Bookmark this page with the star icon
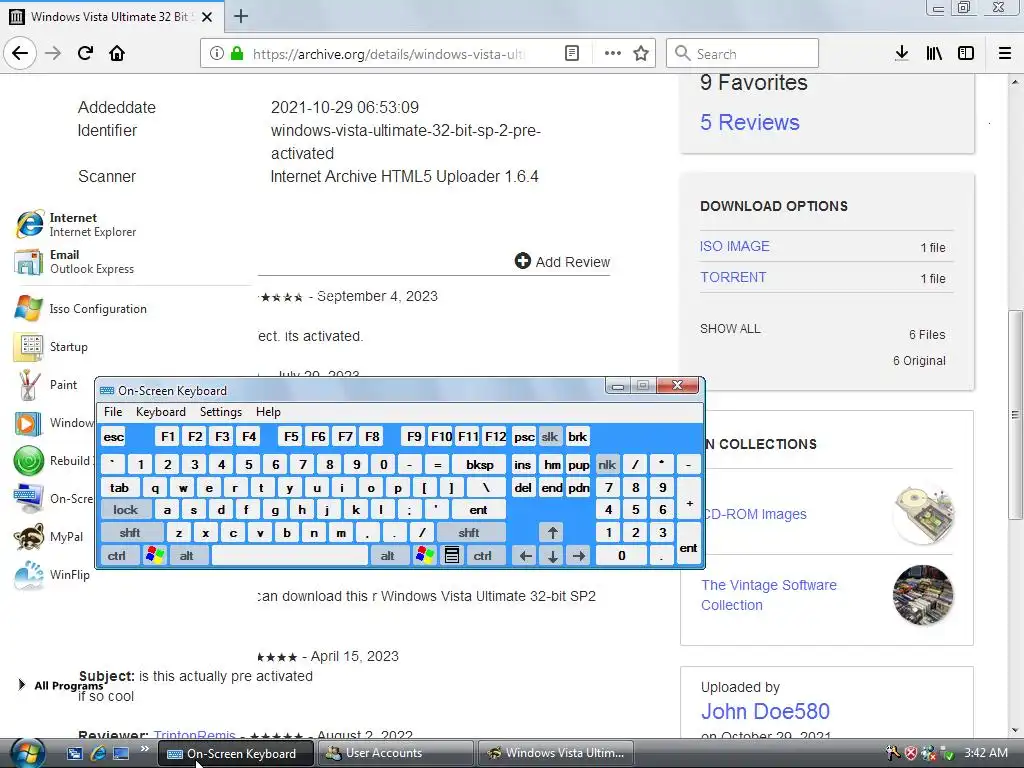This screenshot has width=1024, height=768. click(641, 54)
